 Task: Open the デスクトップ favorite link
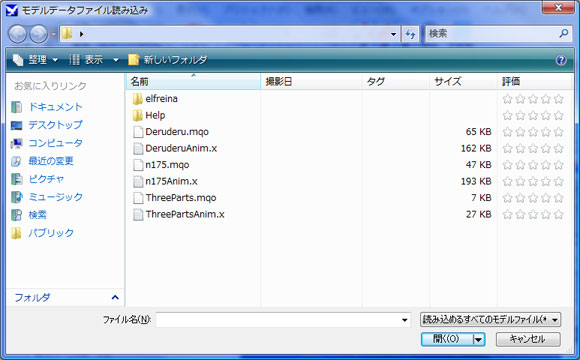tap(55, 125)
